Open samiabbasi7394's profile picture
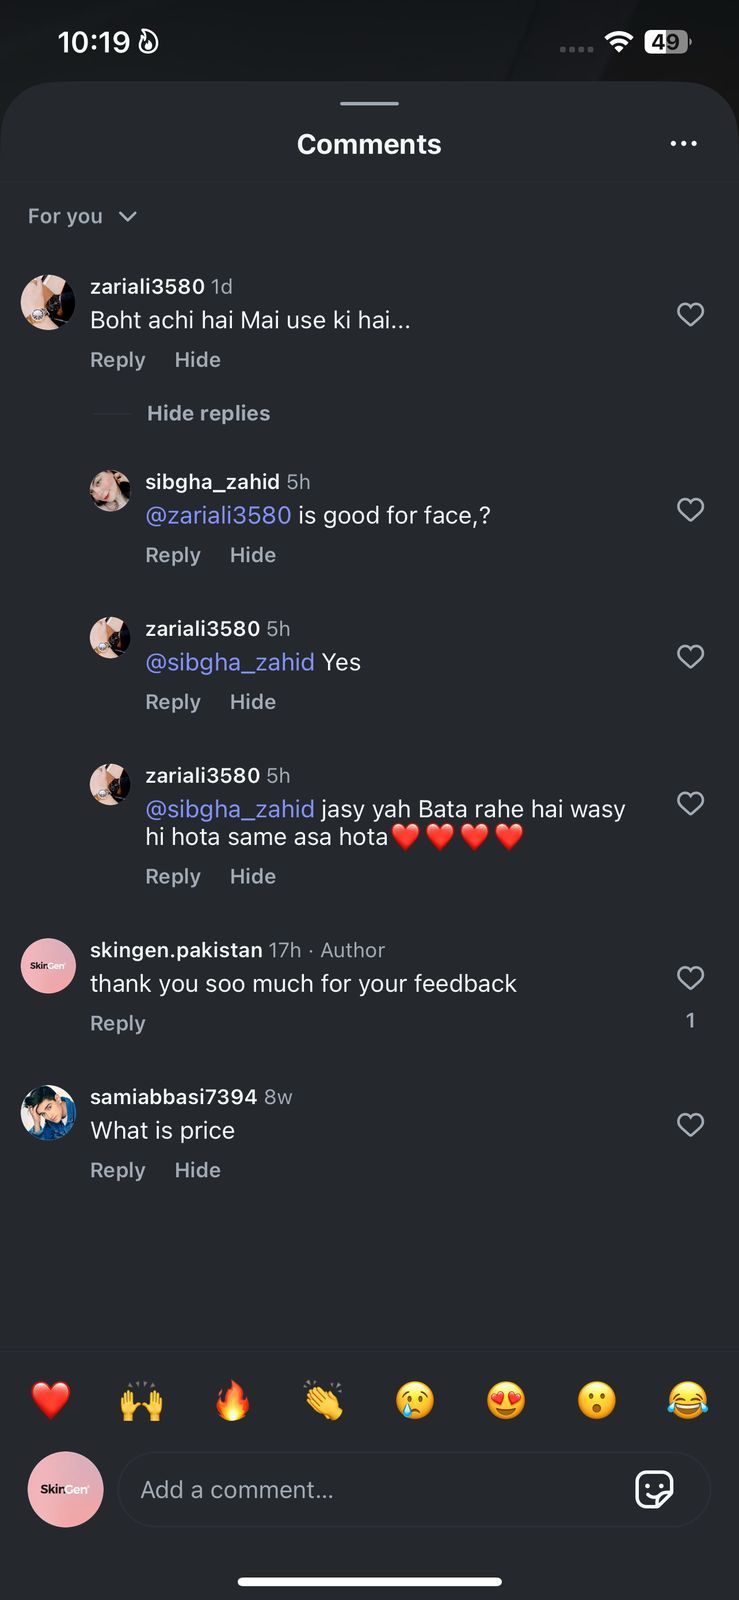The height and width of the screenshot is (1600, 739). click(x=48, y=1112)
